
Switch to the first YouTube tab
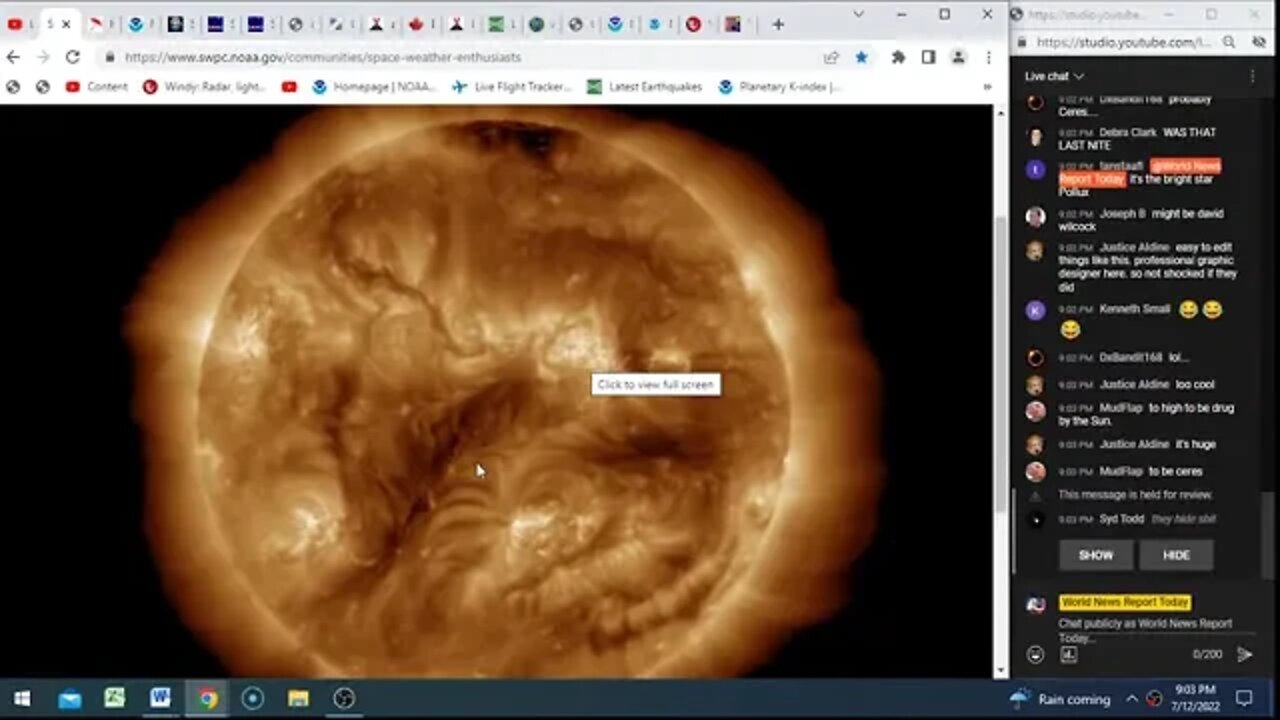pos(16,24)
